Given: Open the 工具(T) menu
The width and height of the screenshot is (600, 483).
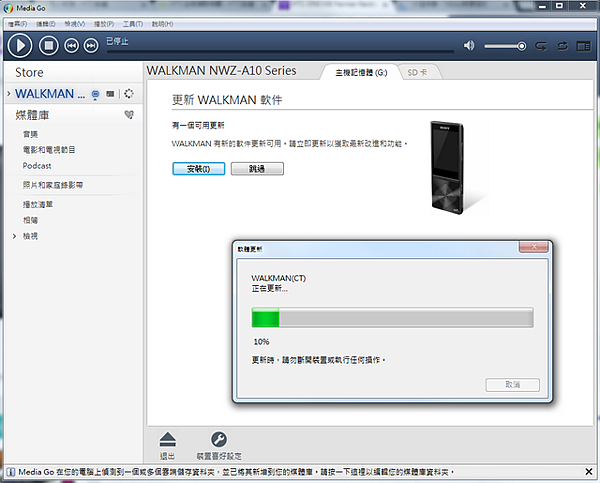Looking at the screenshot, I should [x=133, y=24].
